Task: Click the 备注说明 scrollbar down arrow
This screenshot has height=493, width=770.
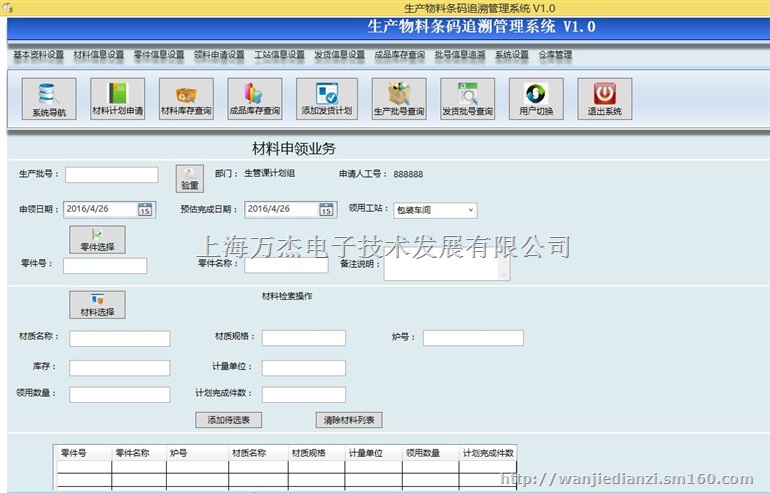Action: (x=503, y=275)
